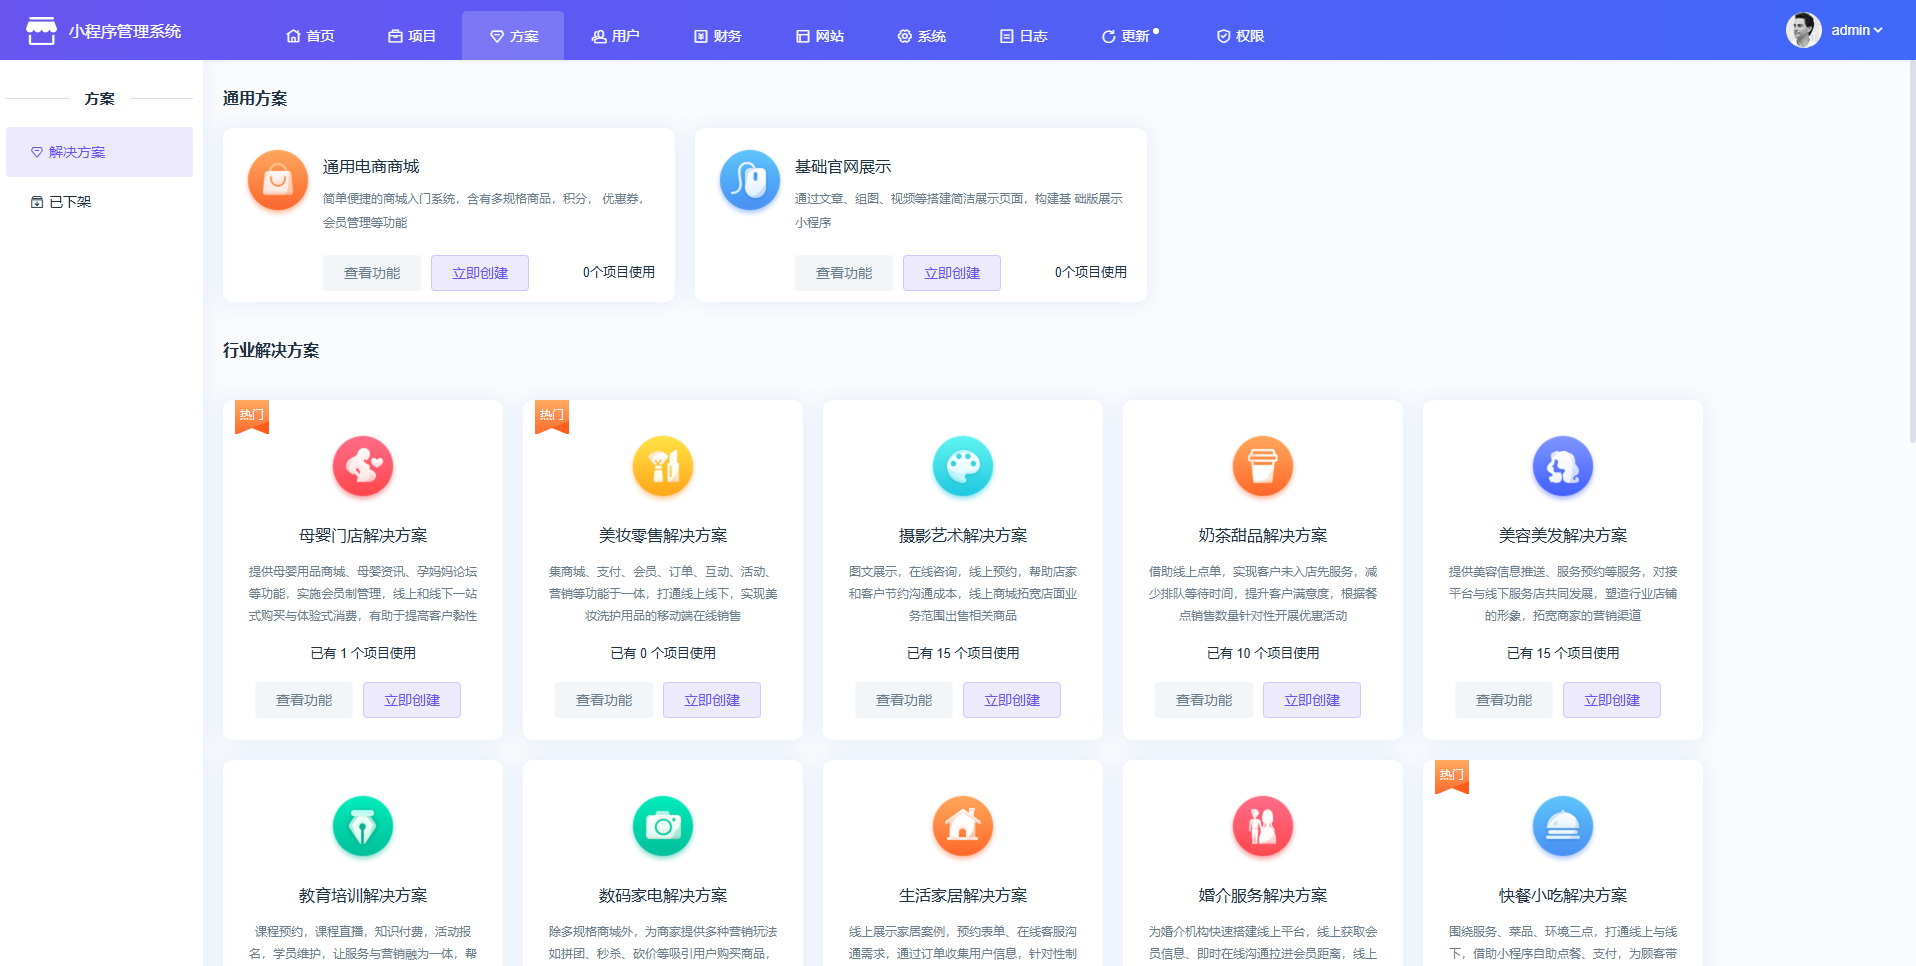Image resolution: width=1916 pixels, height=966 pixels.
Task: Select 解决方案 in the sidebar
Action: (x=77, y=152)
